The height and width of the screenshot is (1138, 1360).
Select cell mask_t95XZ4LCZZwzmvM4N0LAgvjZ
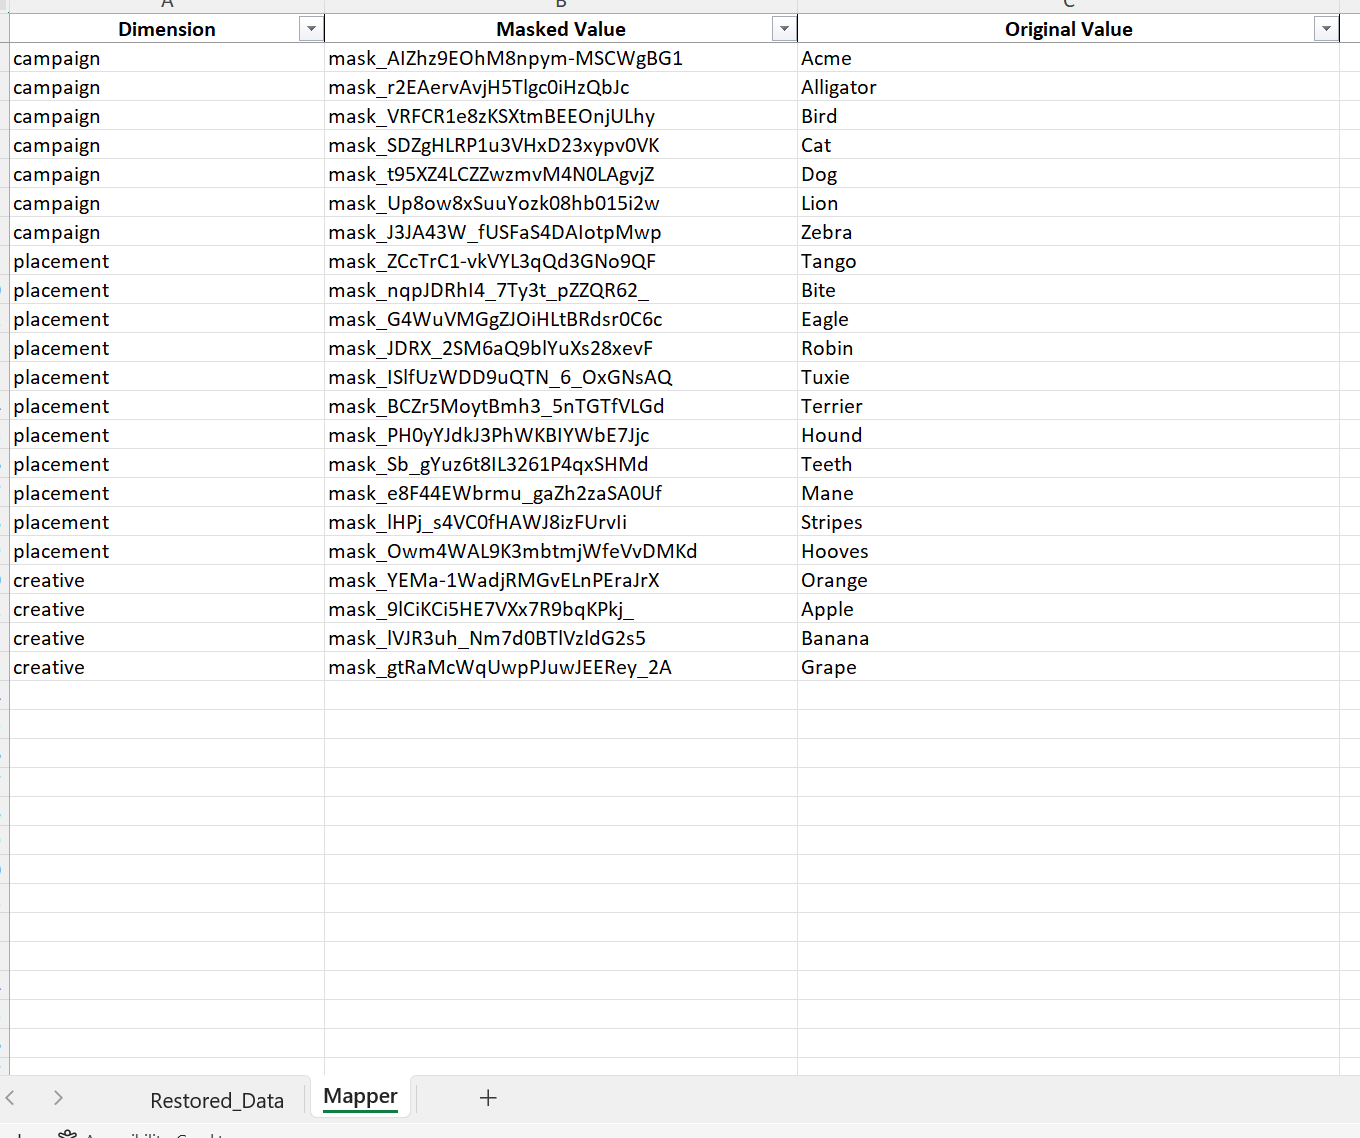pyautogui.click(x=561, y=174)
